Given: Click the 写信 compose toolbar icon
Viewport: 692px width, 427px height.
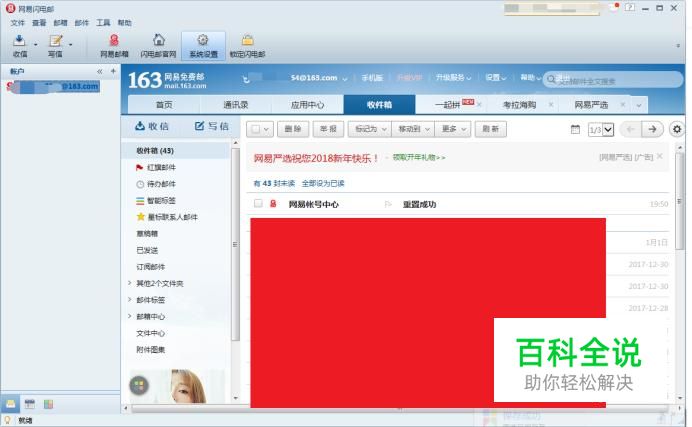Looking at the screenshot, I should (55, 46).
